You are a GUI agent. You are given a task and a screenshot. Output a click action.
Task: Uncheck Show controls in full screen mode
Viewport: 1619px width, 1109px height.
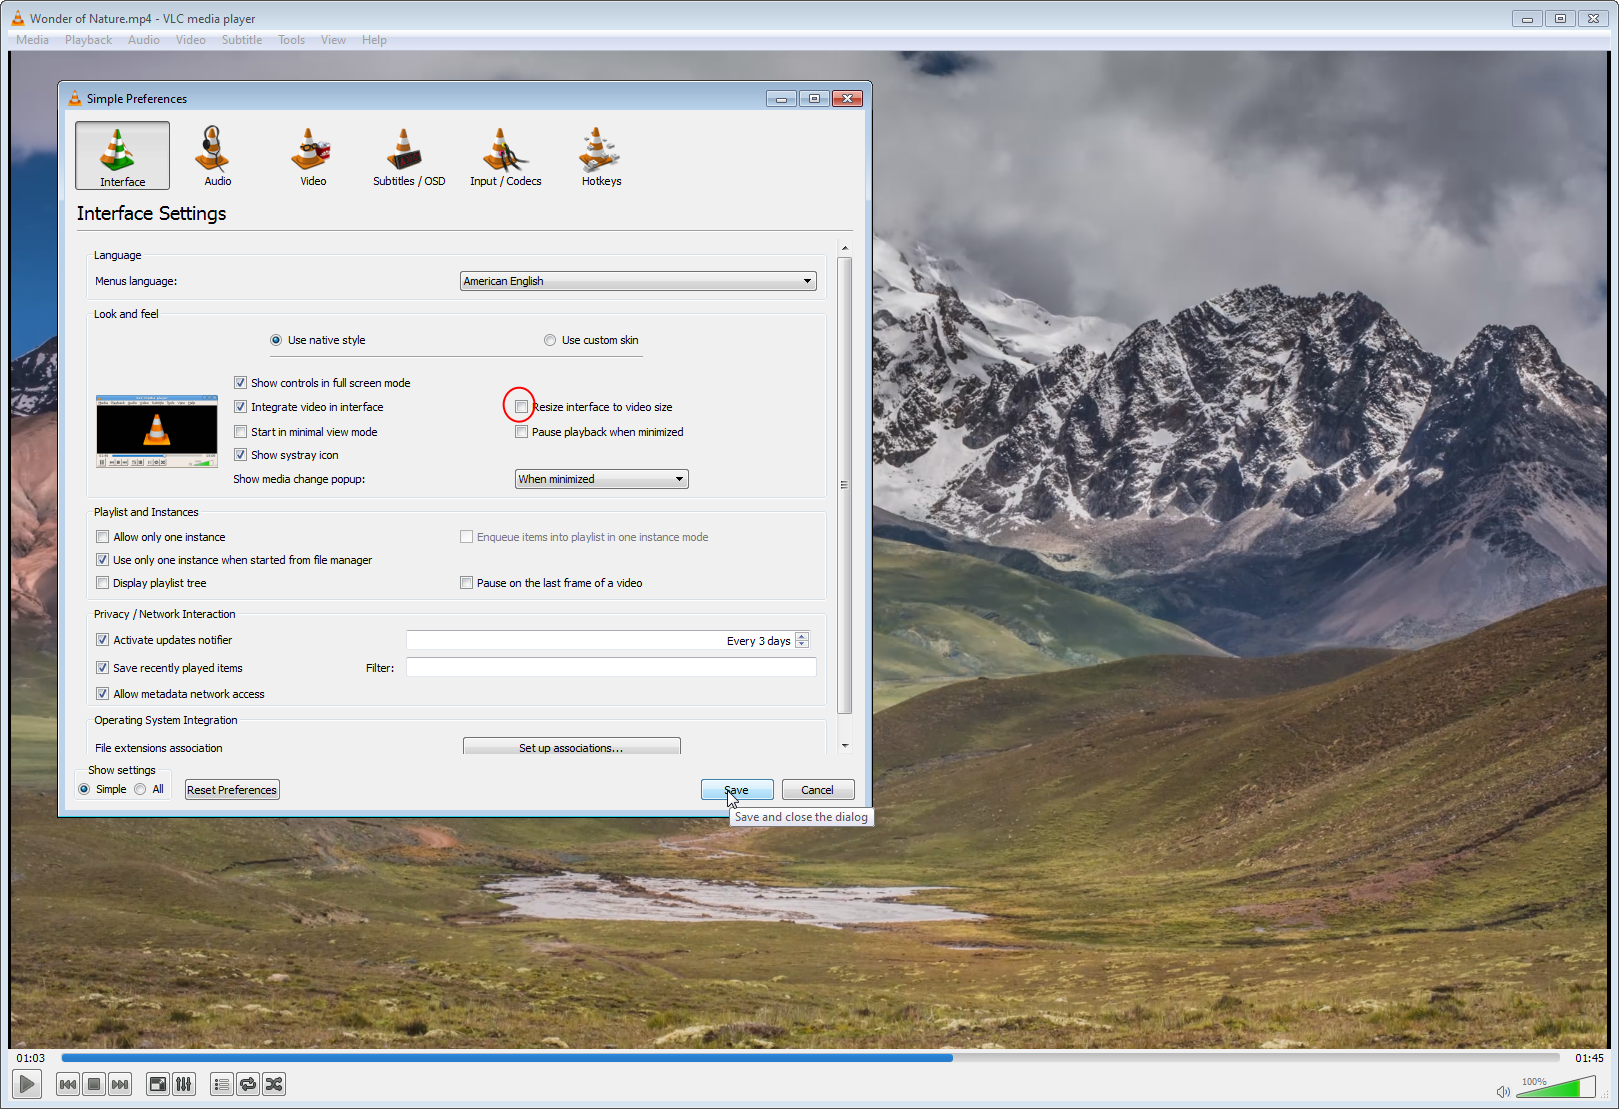point(240,382)
